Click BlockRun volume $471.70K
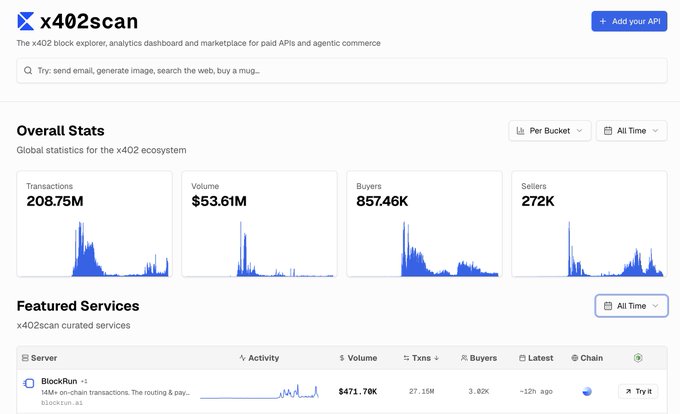Viewport: 680px width, 414px height. click(358, 391)
